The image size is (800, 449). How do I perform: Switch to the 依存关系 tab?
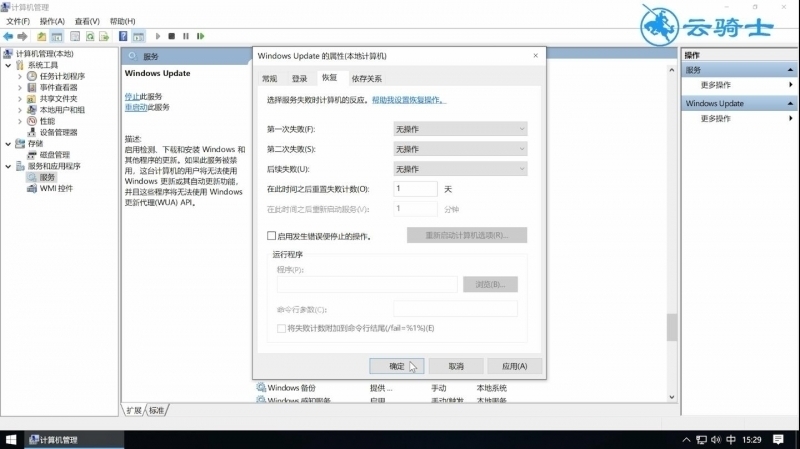tap(366, 79)
